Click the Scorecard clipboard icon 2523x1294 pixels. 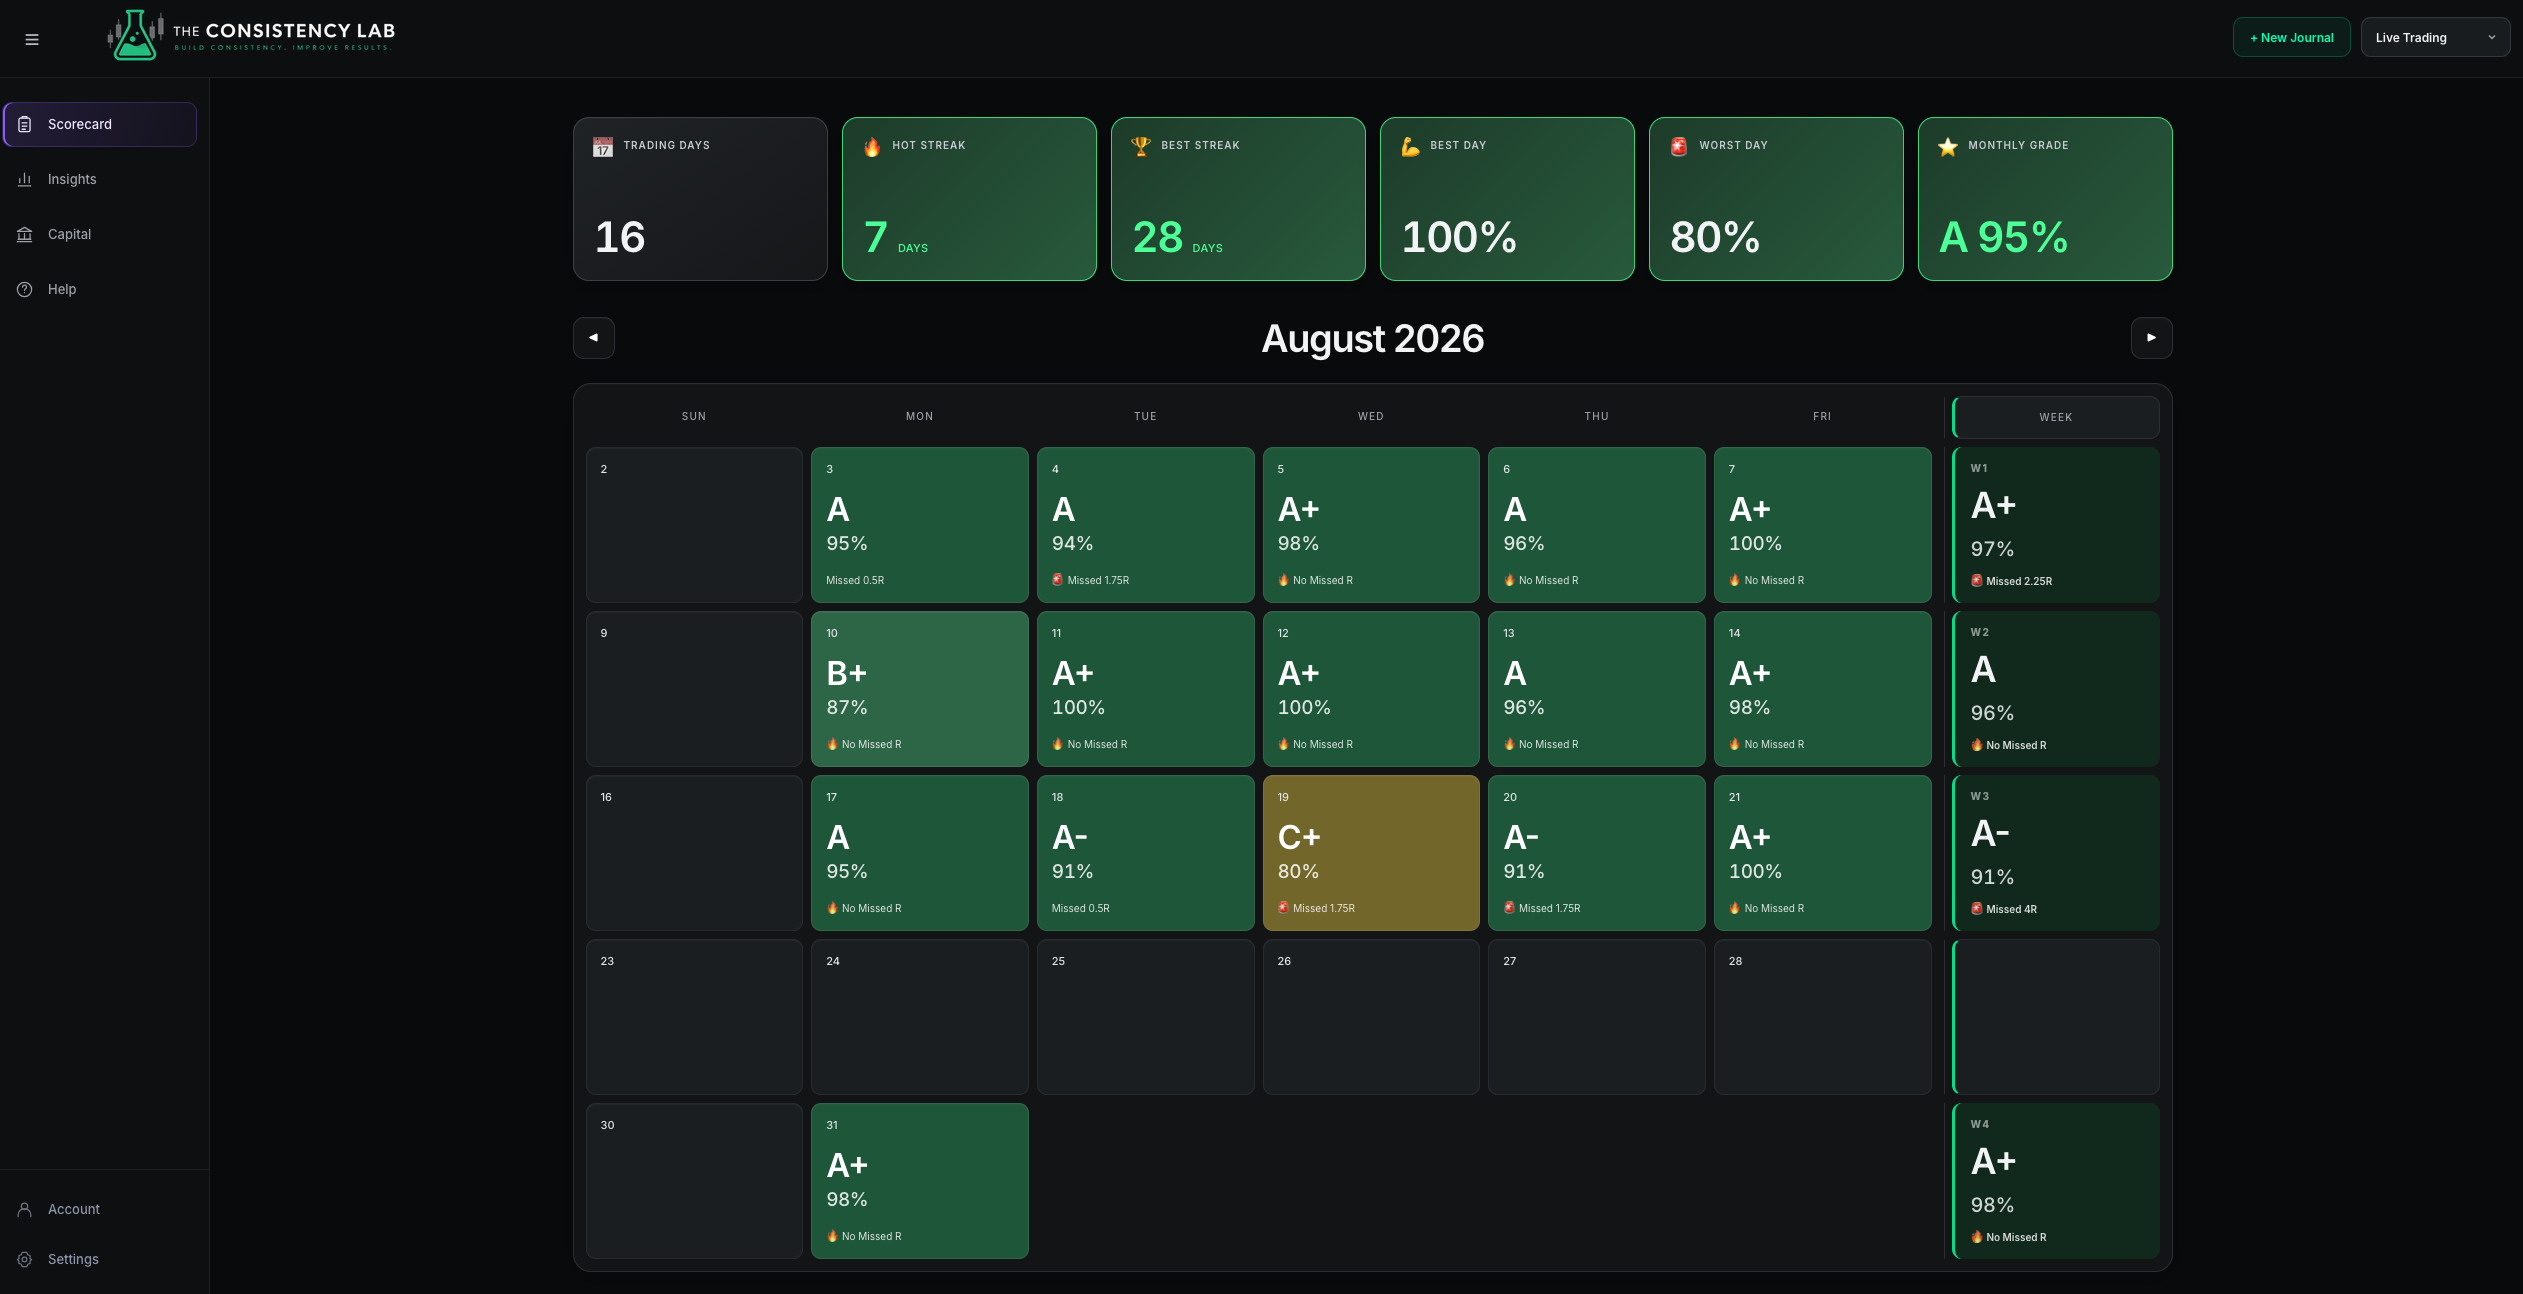(25, 124)
